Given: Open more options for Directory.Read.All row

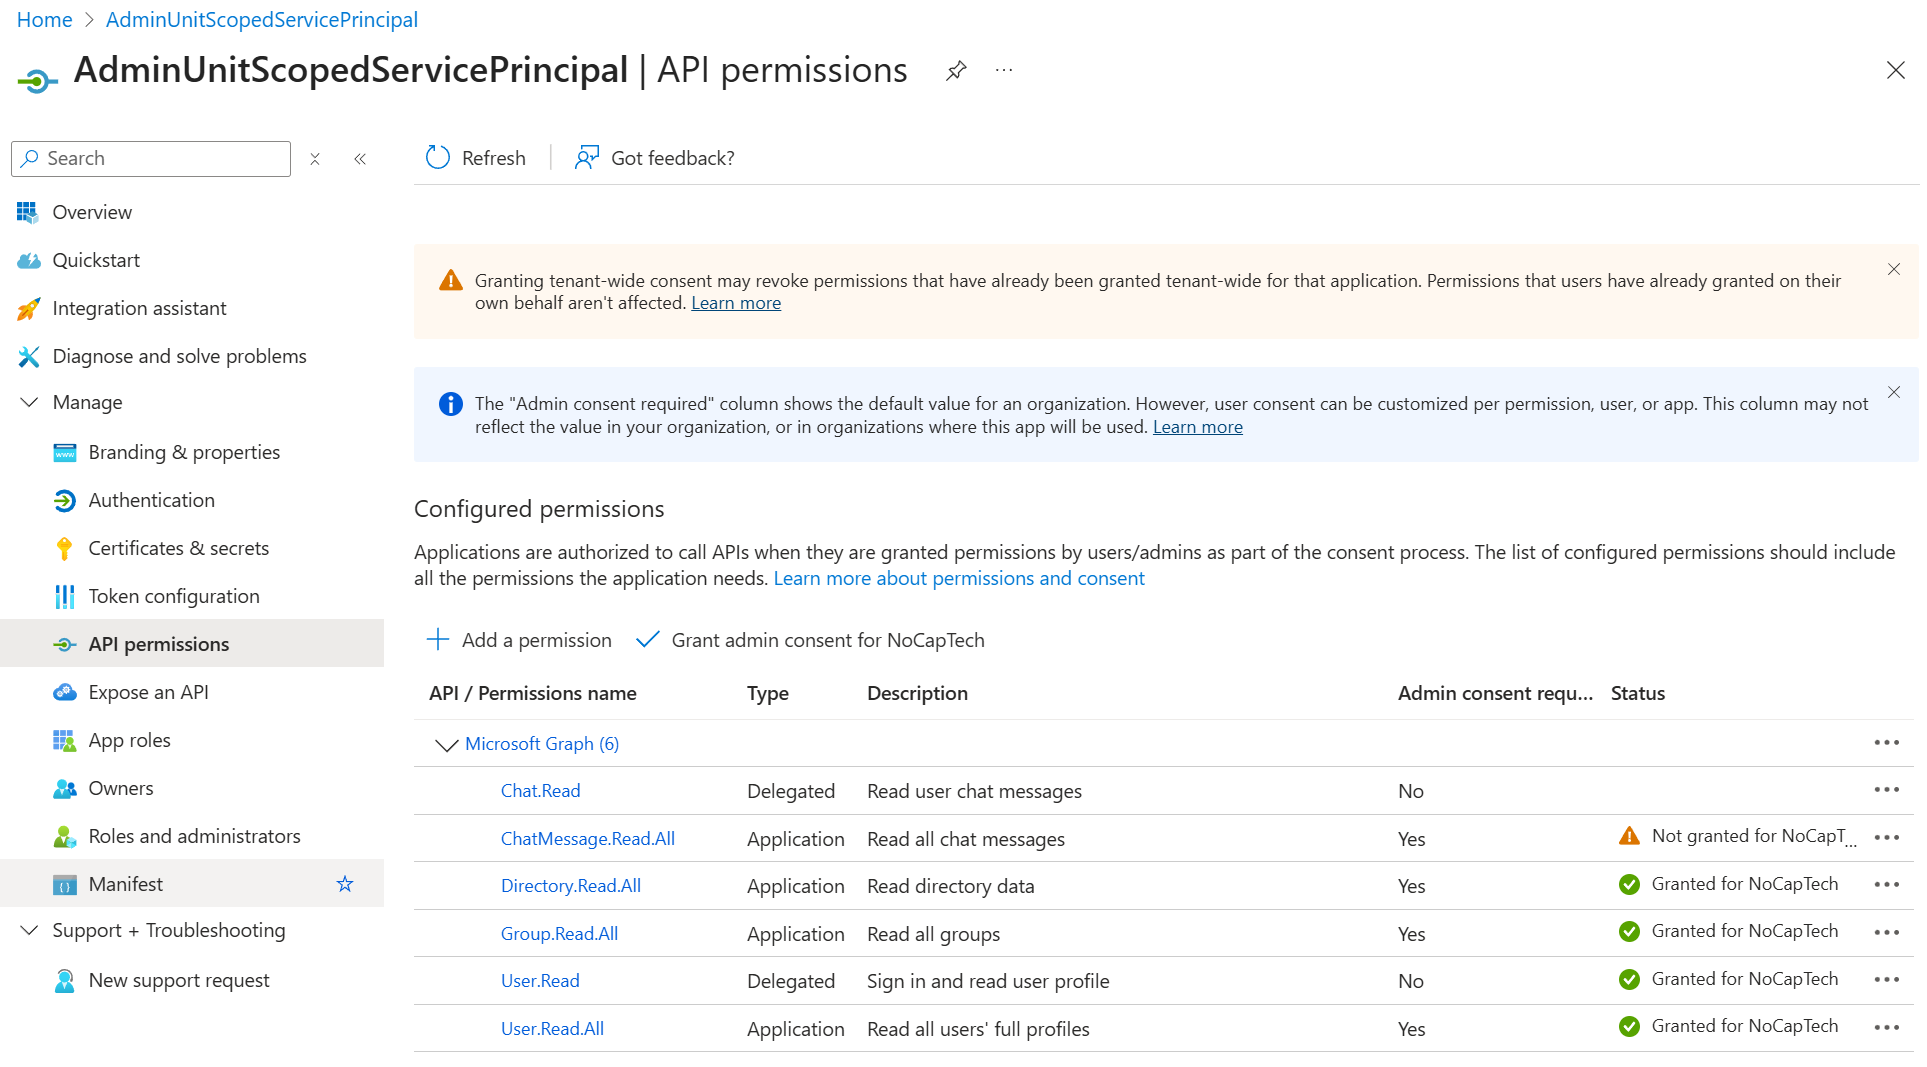Looking at the screenshot, I should (x=1886, y=885).
